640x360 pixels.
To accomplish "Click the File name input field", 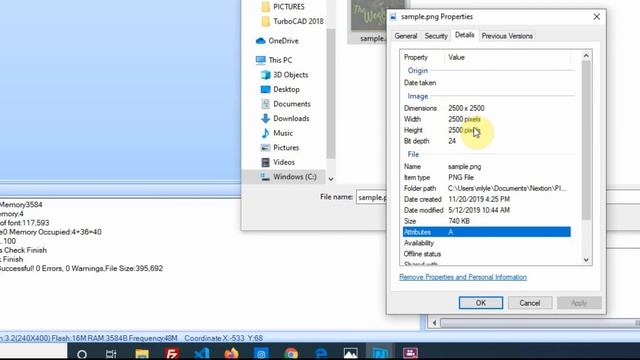I will click(371, 197).
